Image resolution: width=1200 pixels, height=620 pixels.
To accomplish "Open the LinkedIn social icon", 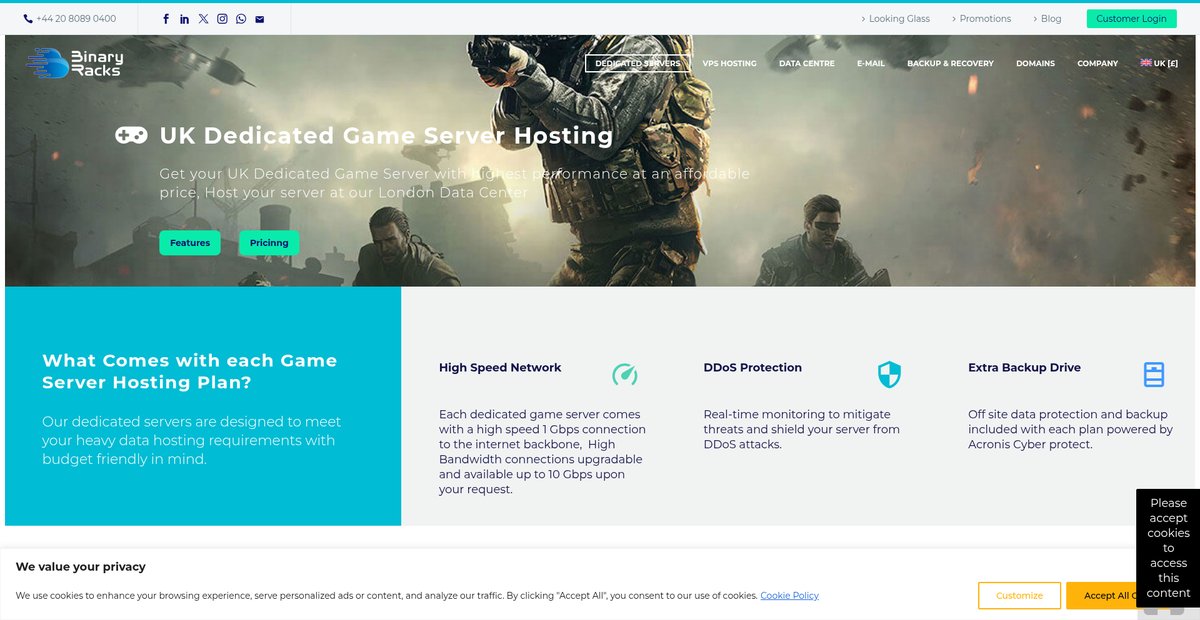I will [x=185, y=19].
